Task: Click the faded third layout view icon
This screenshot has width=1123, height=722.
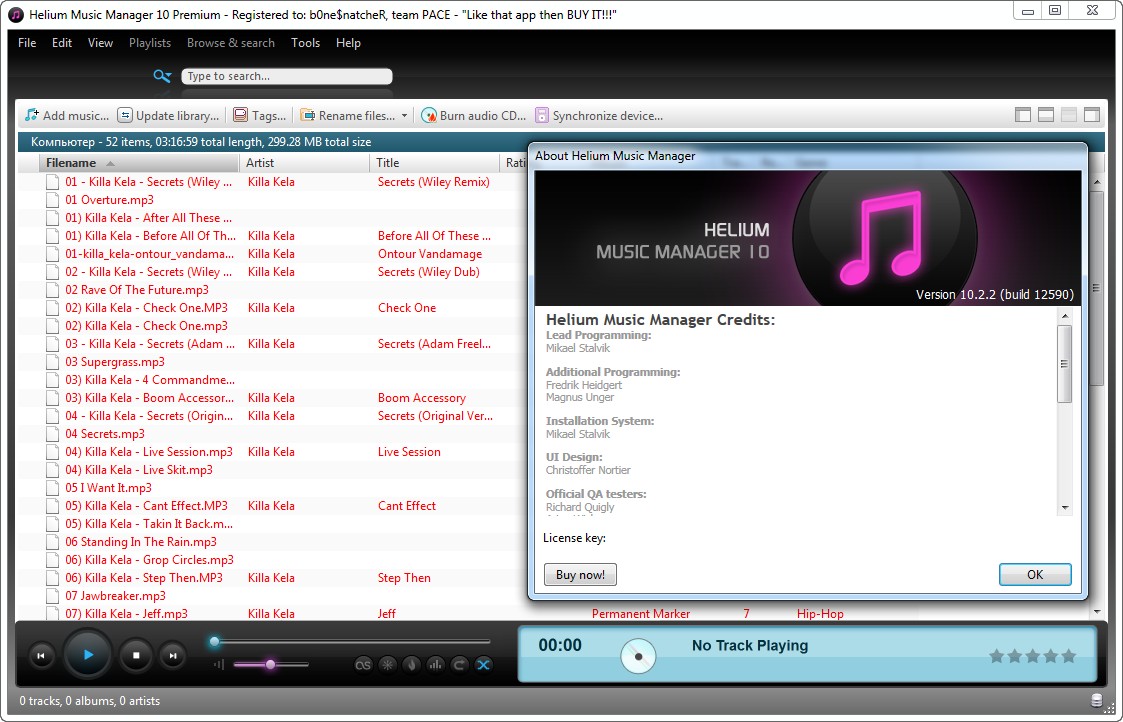Action: tap(1069, 115)
